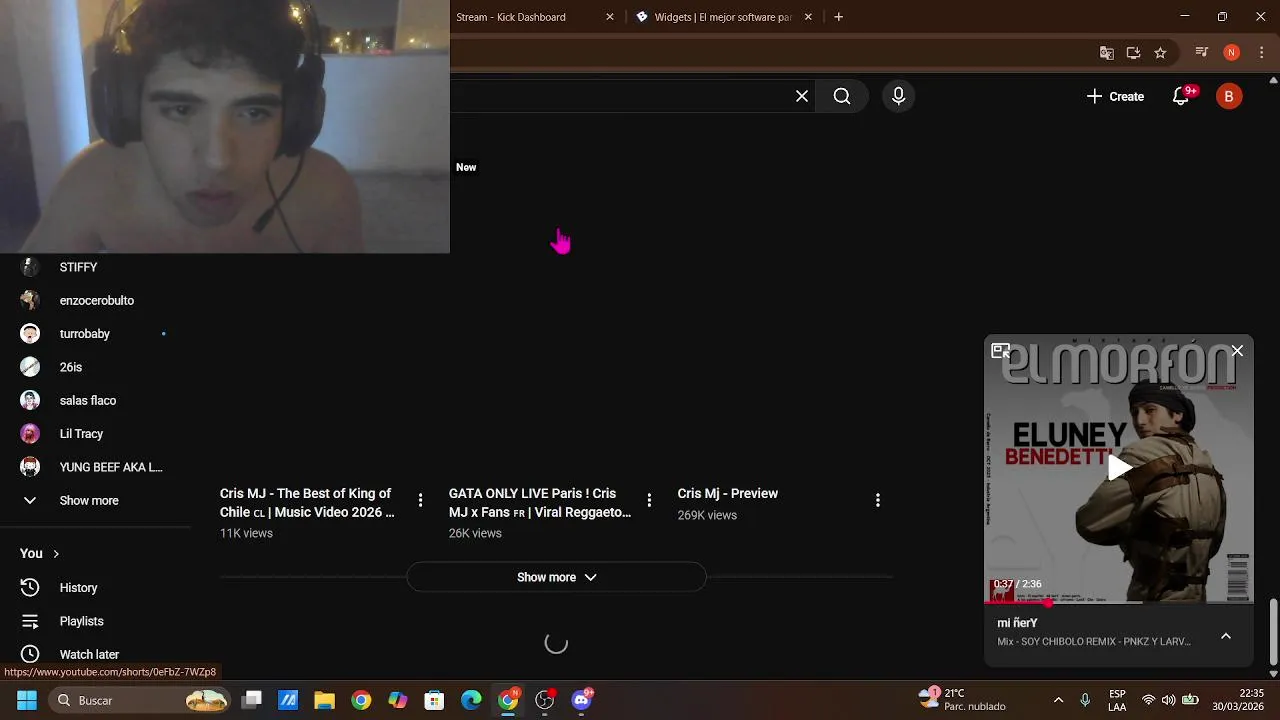Viewport: 1280px width, 720px height.
Task: Close the Stream - Kick Dashboard tab
Action: pyautogui.click(x=610, y=17)
